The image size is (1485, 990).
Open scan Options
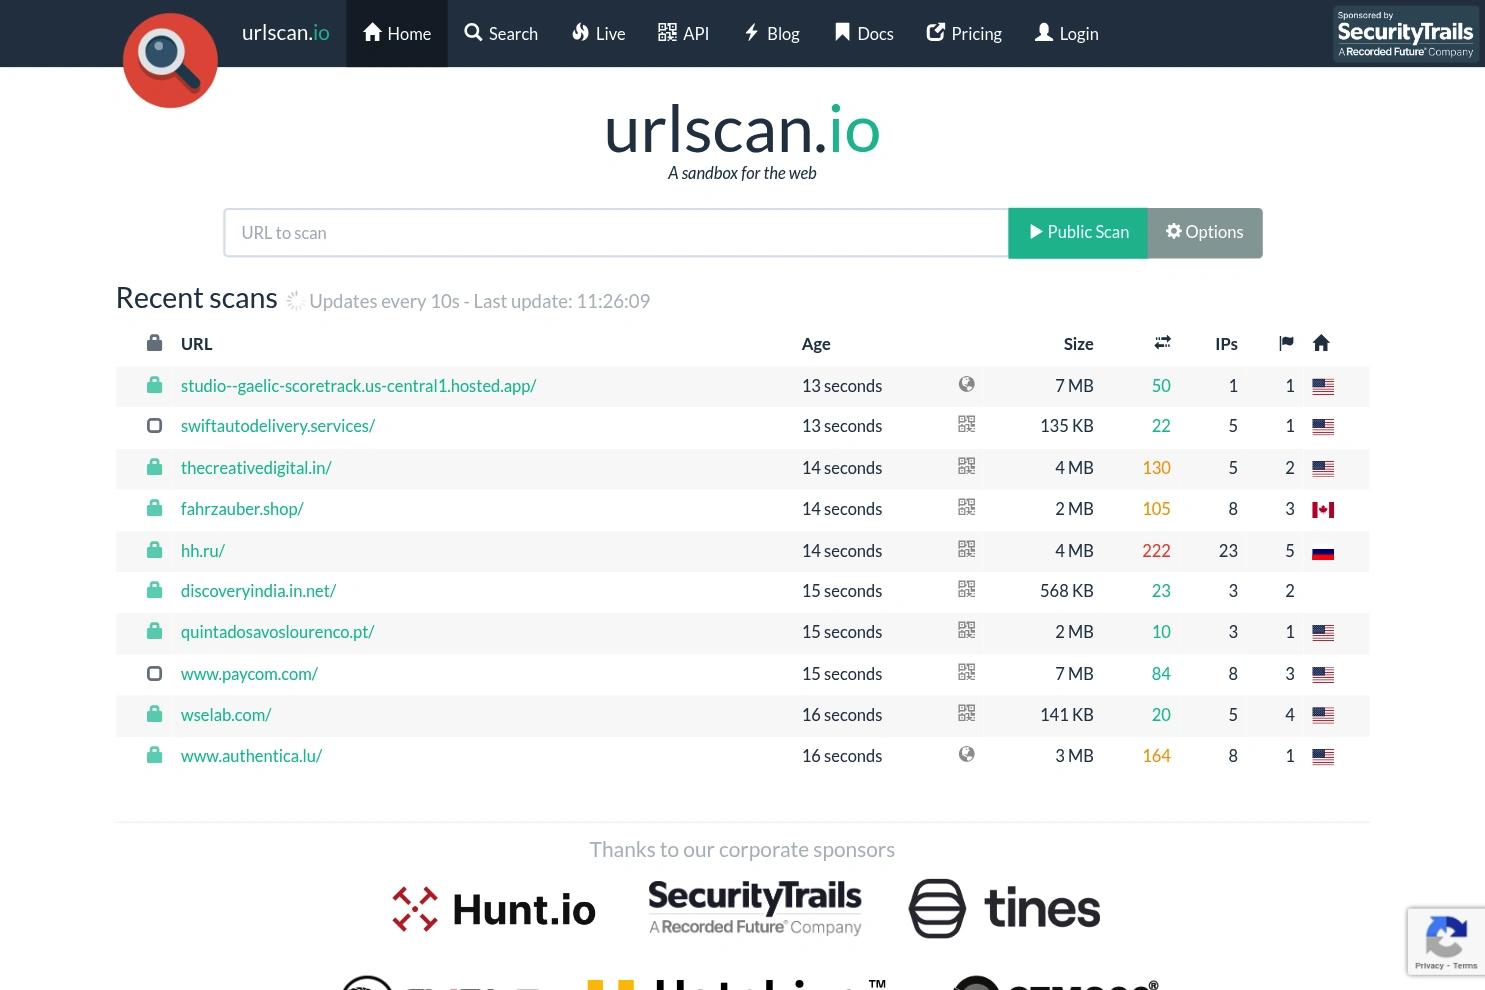[1205, 233]
